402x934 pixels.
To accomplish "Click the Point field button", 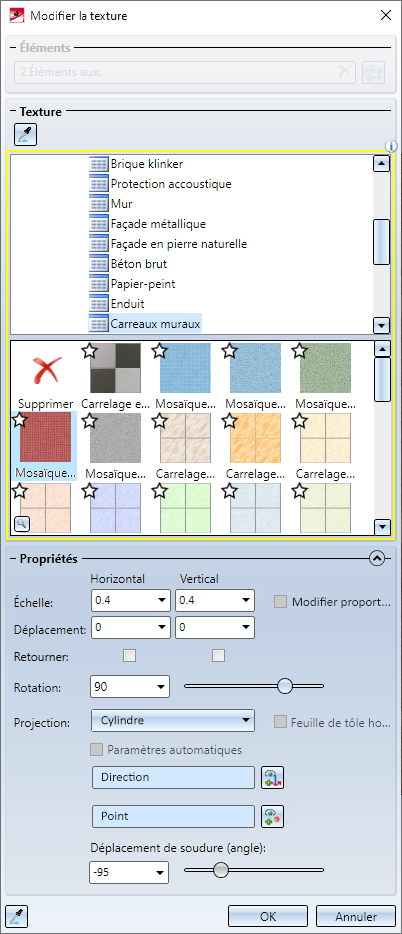I will (x=173, y=816).
